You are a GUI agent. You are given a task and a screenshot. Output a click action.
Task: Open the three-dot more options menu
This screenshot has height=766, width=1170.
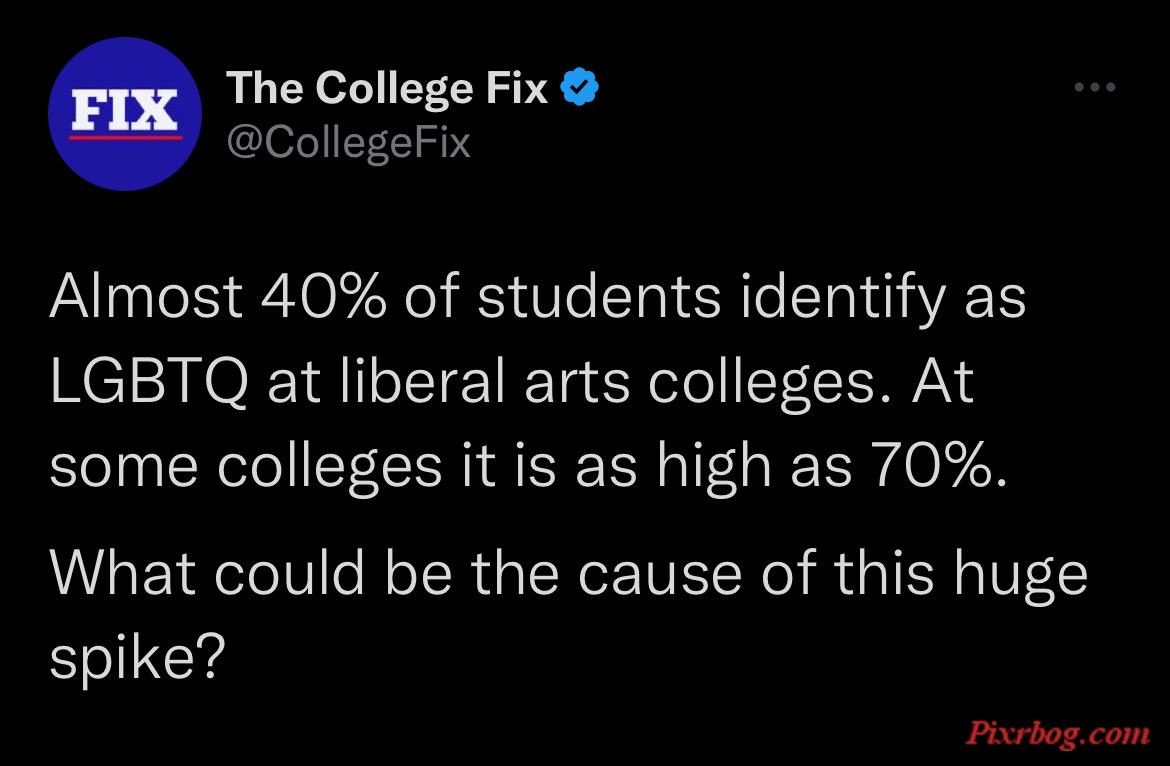point(1095,87)
